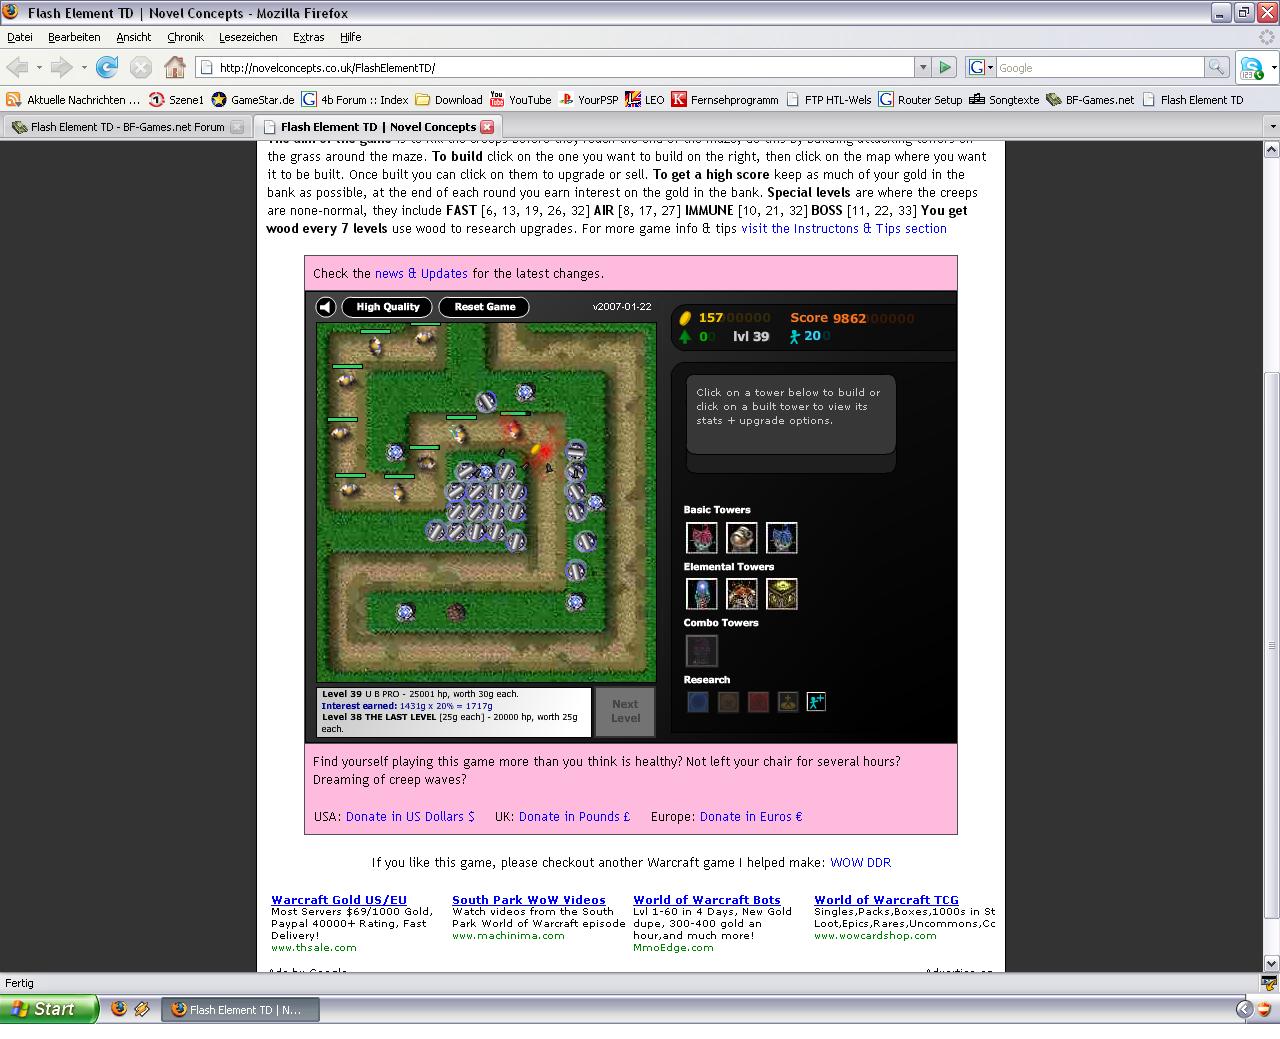Open the forward history dropdown arrow
Image resolution: width=1280 pixels, height=1039 pixels.
pos(84,67)
